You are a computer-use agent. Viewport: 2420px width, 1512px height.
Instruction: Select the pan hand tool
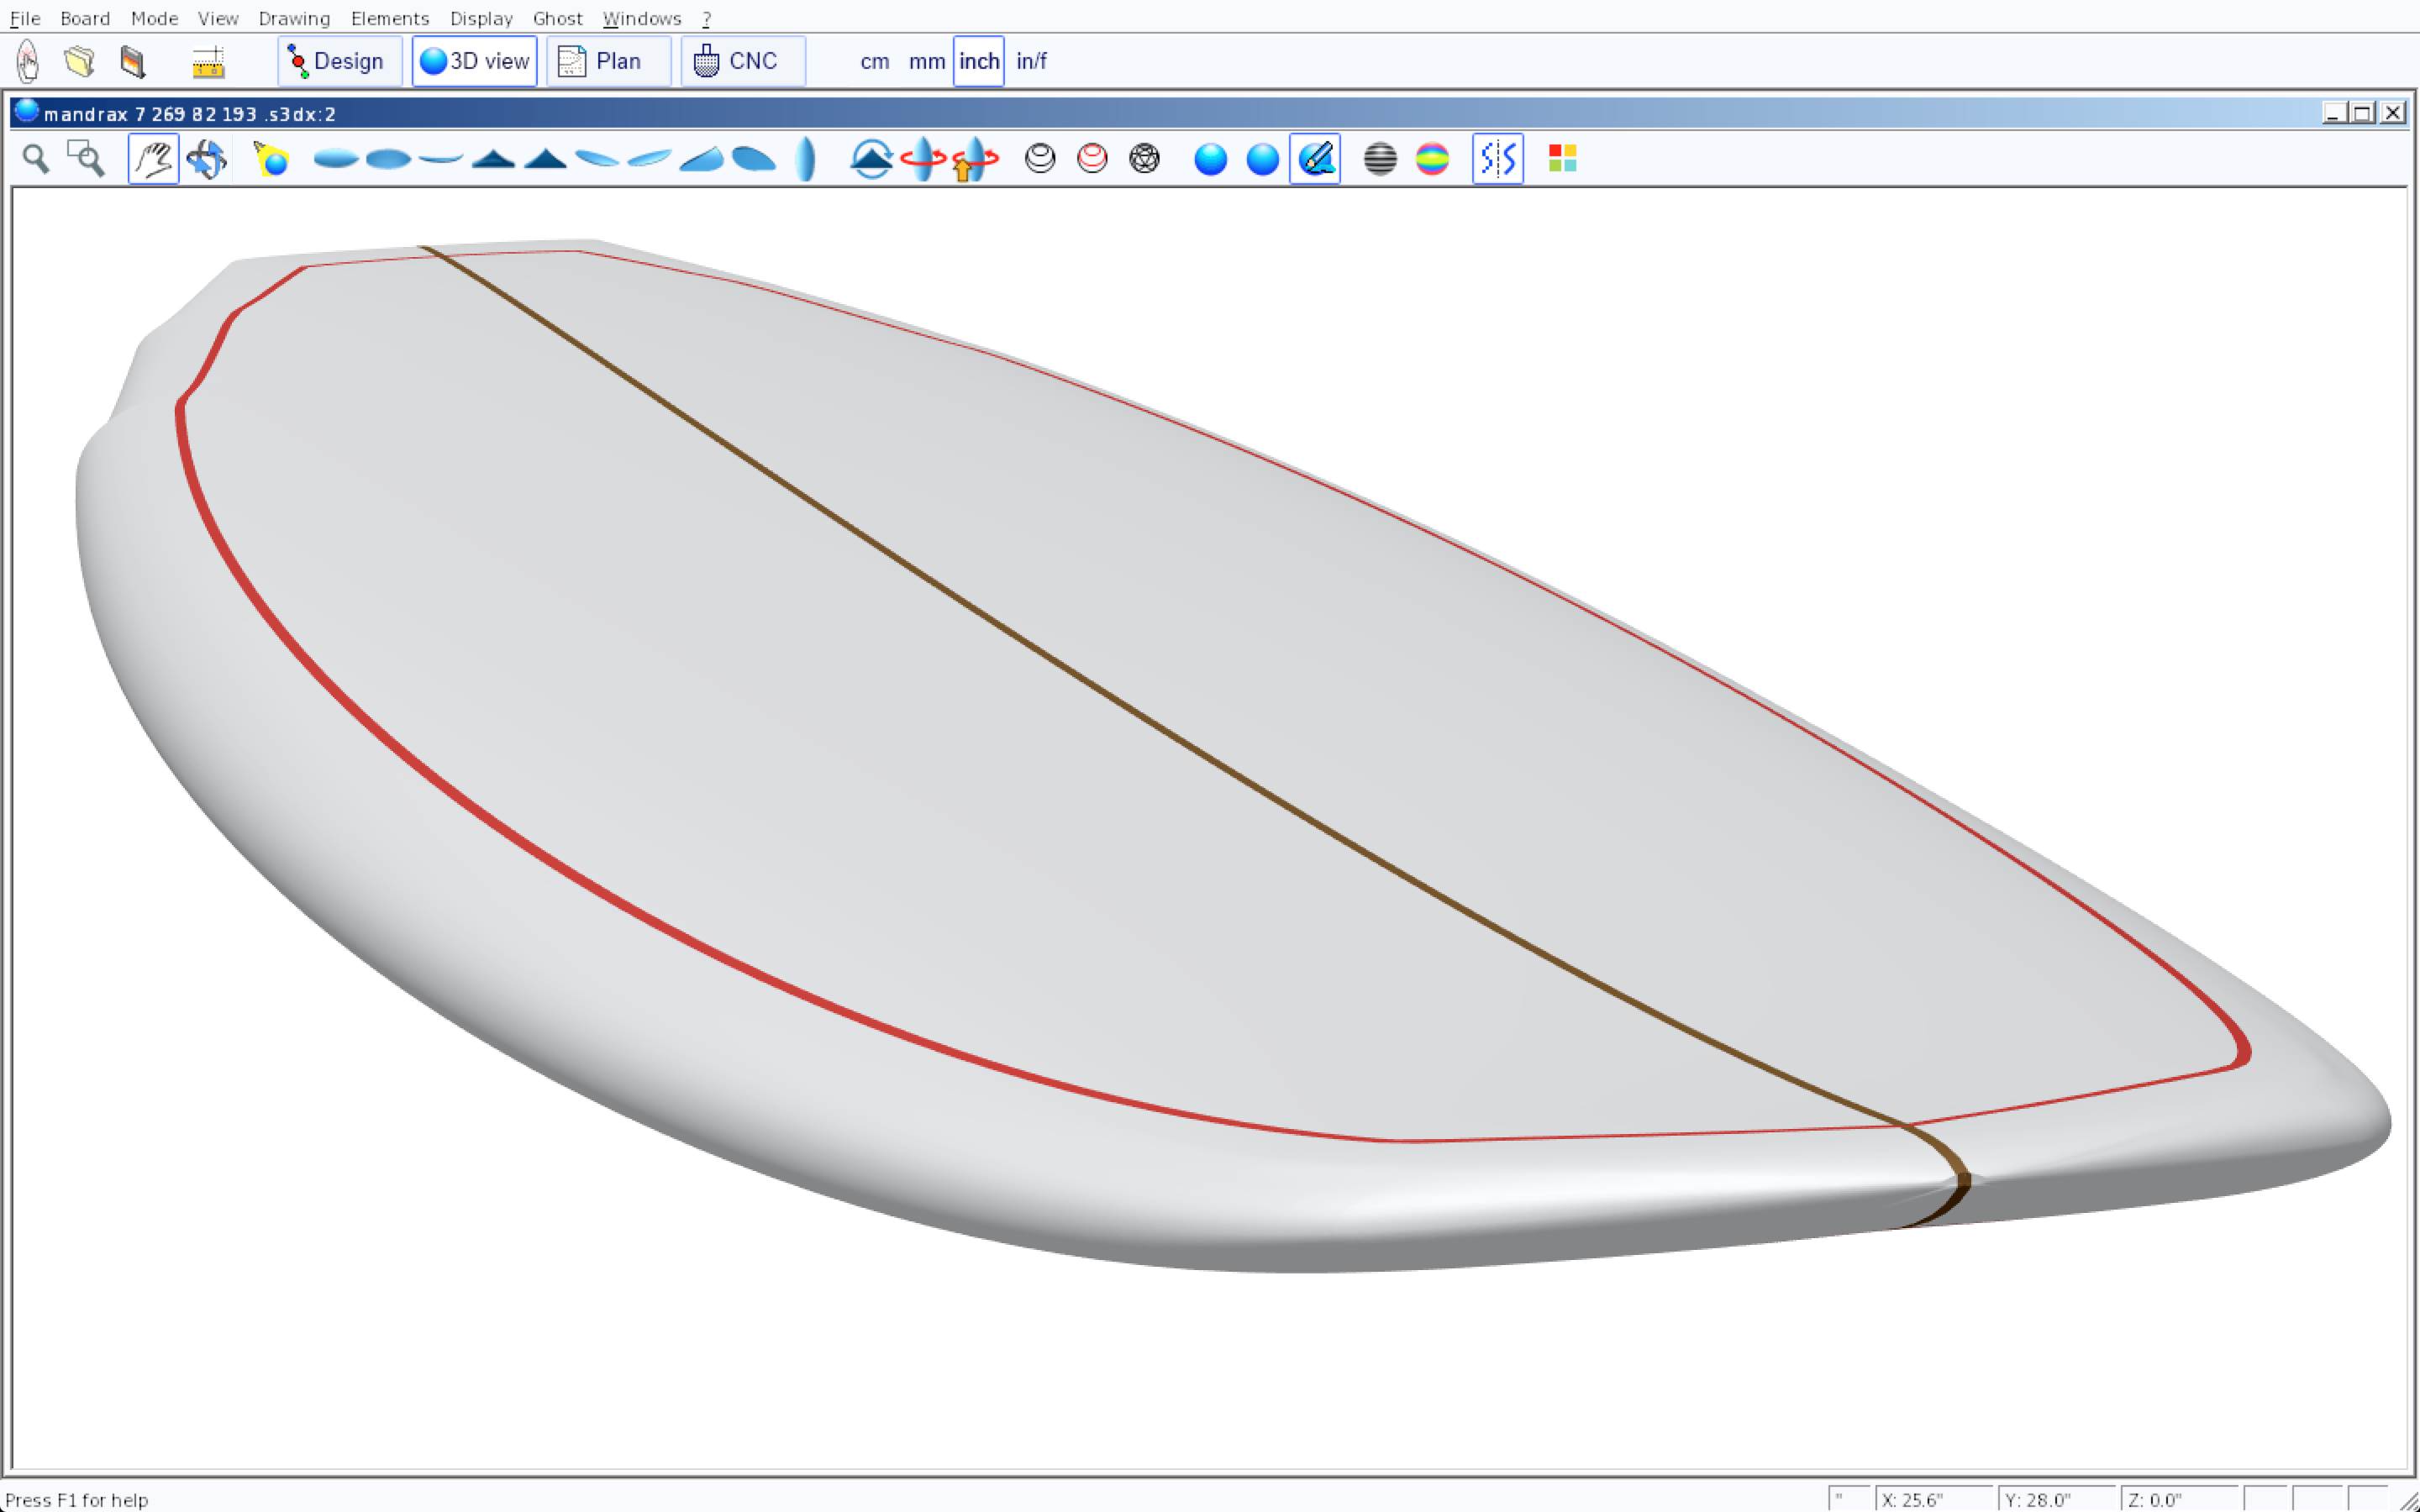click(x=153, y=159)
